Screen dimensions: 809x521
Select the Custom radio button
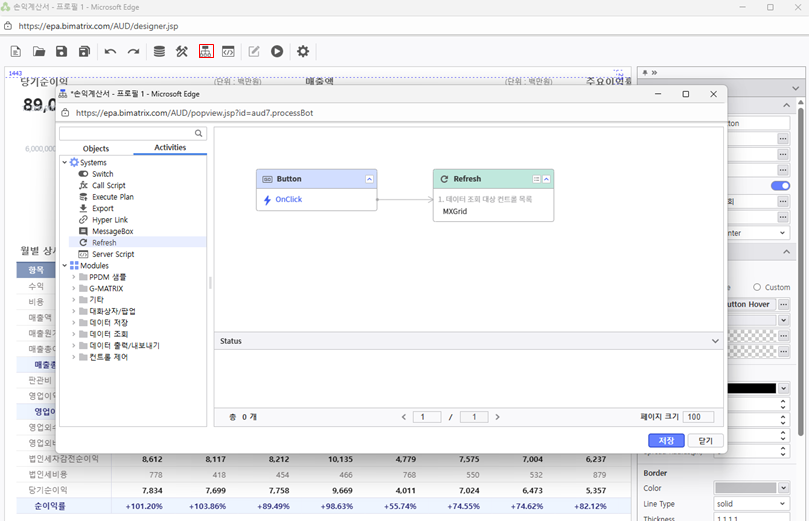[757, 287]
